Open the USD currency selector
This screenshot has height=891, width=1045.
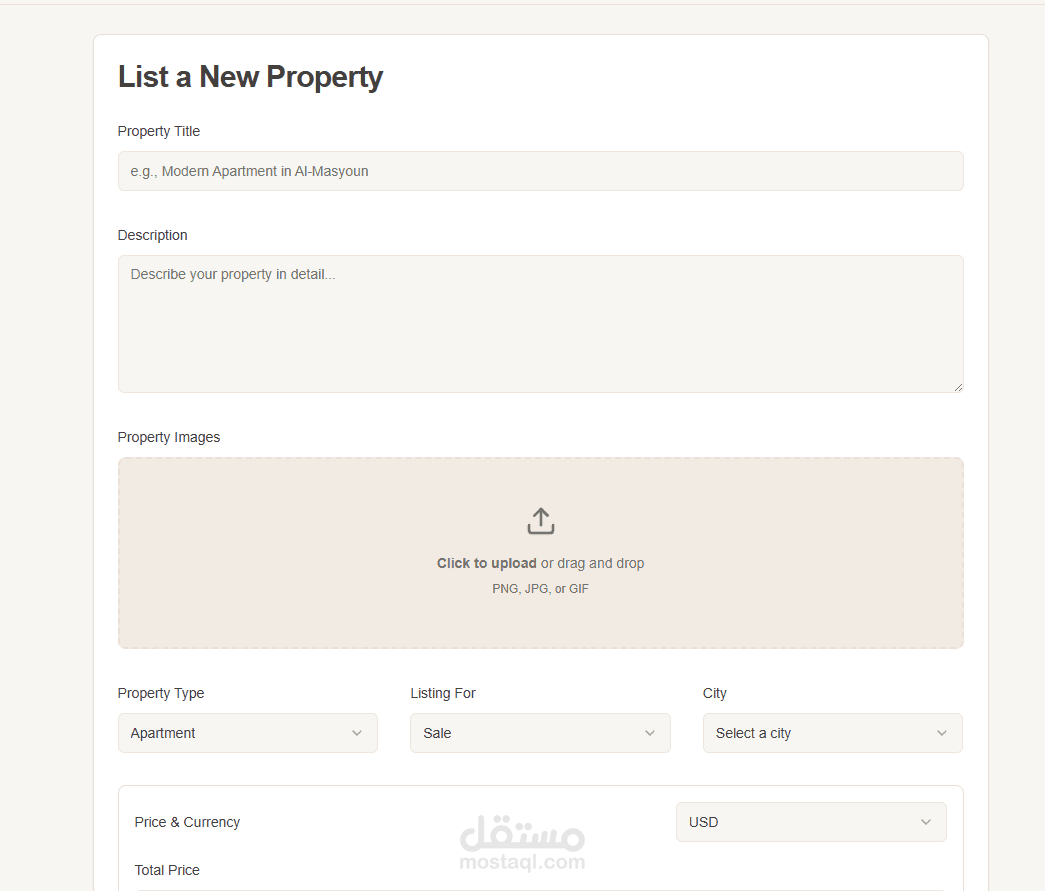pos(810,822)
